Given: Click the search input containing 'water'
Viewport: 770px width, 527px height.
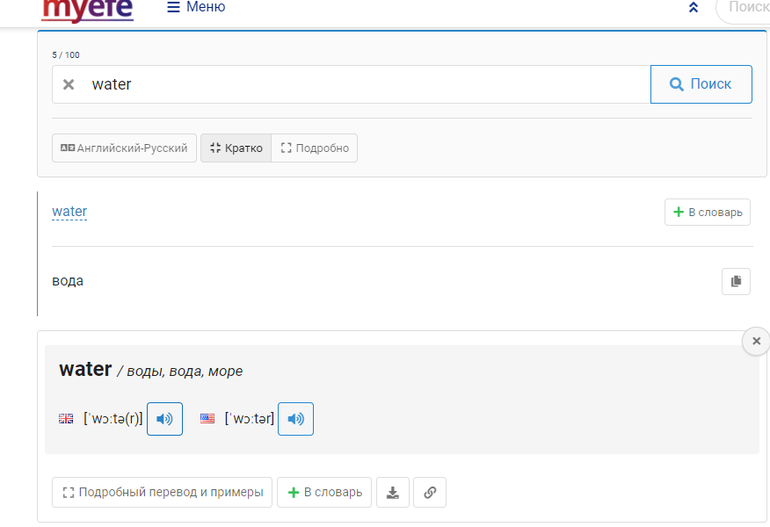Looking at the screenshot, I should (x=360, y=85).
